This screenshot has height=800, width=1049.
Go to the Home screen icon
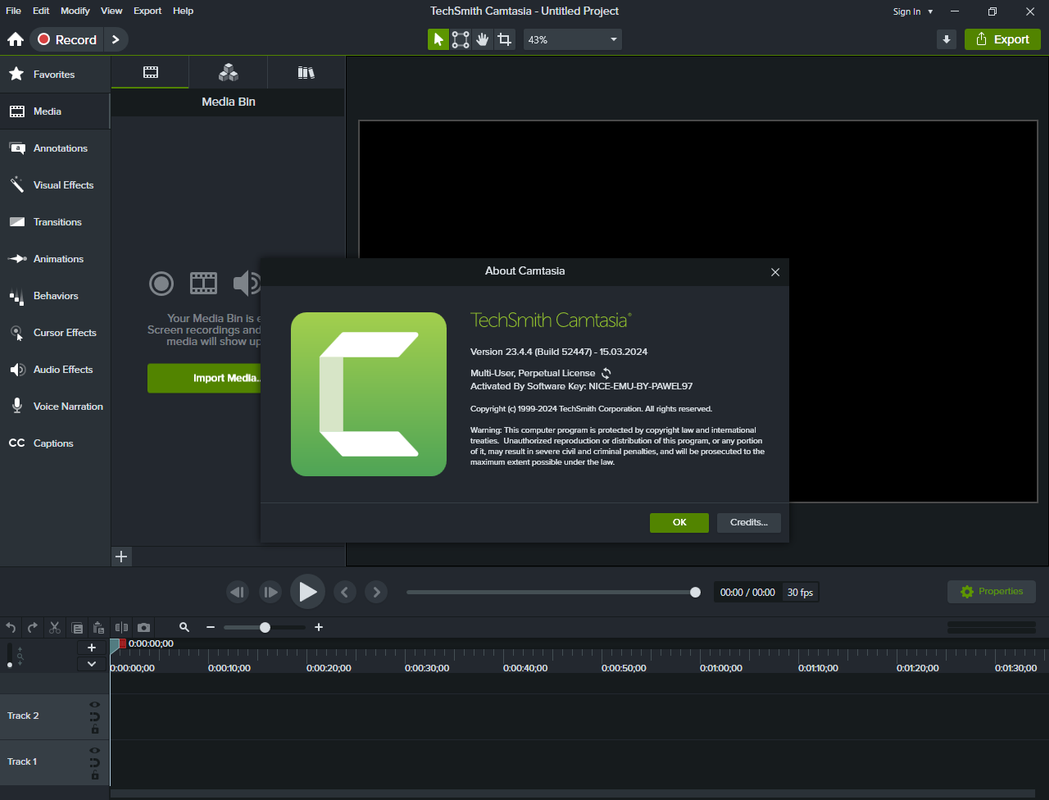(x=15, y=39)
